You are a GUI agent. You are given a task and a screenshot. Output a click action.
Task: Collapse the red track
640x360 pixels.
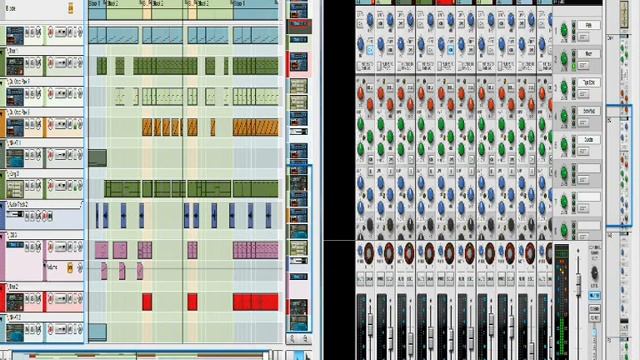pos(2,287)
